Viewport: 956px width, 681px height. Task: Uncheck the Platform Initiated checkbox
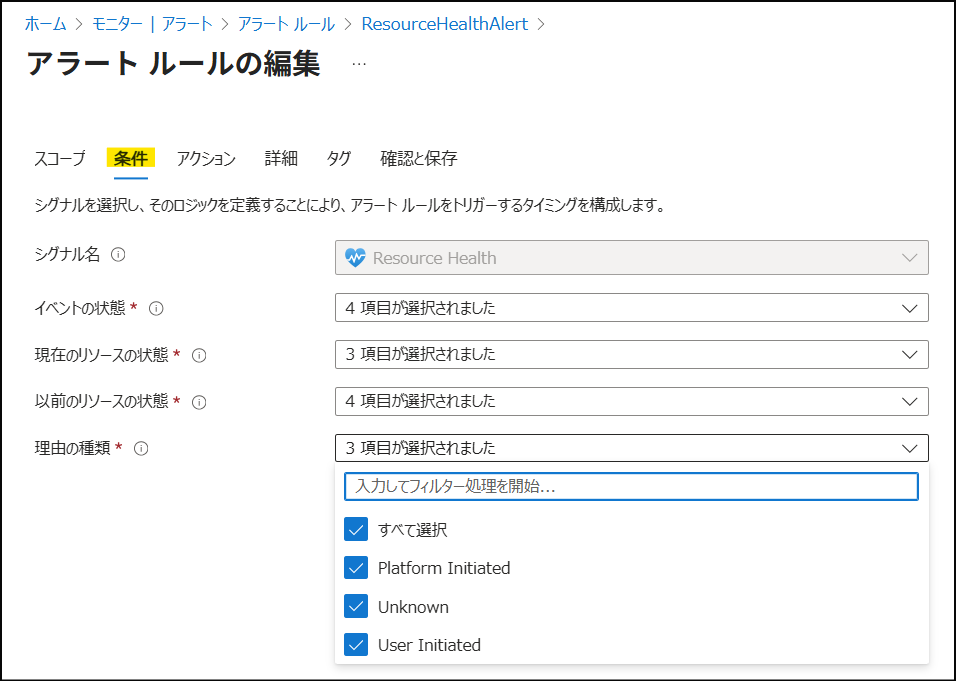point(356,568)
